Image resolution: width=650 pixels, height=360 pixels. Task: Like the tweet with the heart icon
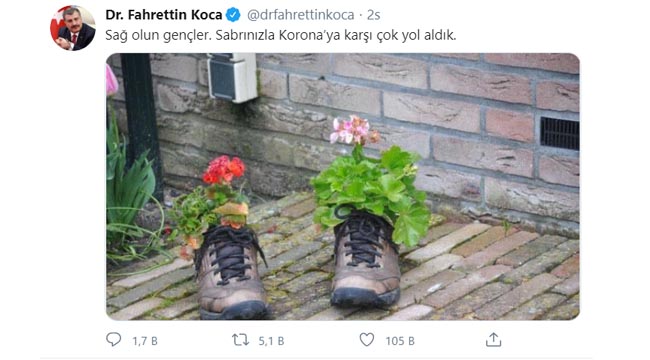[x=366, y=340]
